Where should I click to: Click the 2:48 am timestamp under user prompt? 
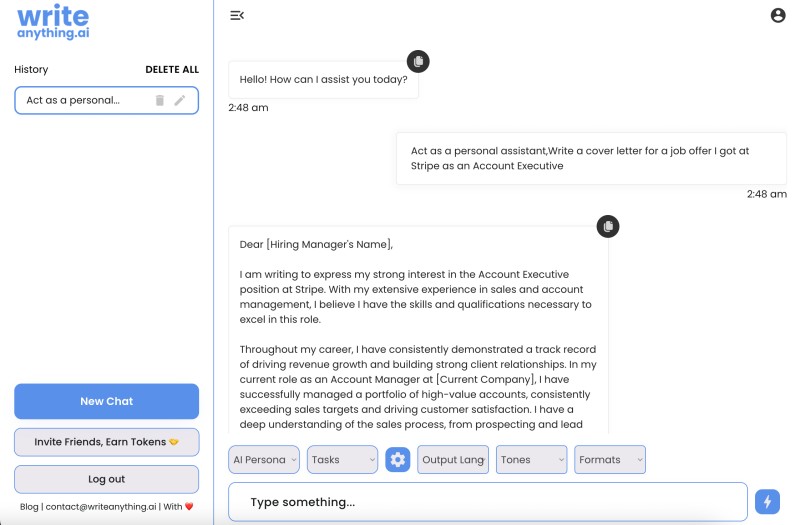coord(767,194)
